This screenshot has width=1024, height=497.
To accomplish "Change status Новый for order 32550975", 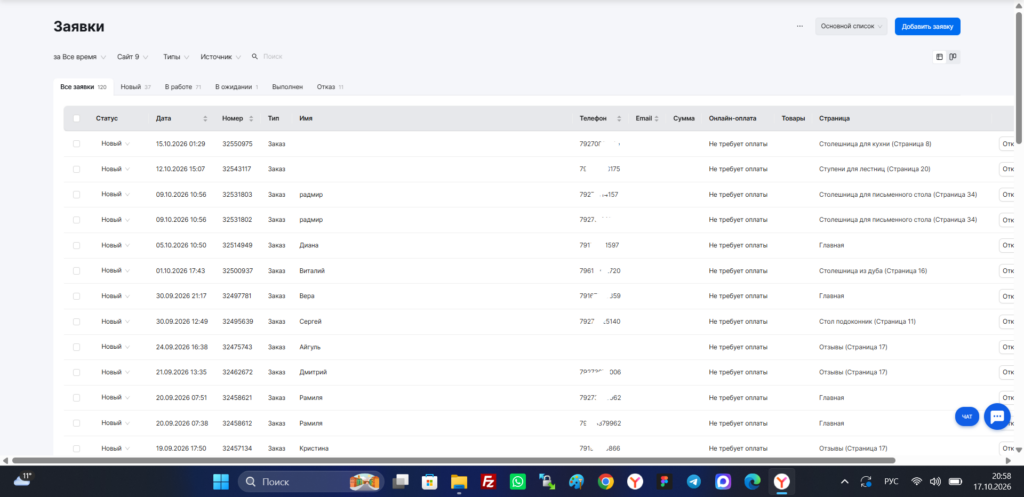I will (x=115, y=144).
